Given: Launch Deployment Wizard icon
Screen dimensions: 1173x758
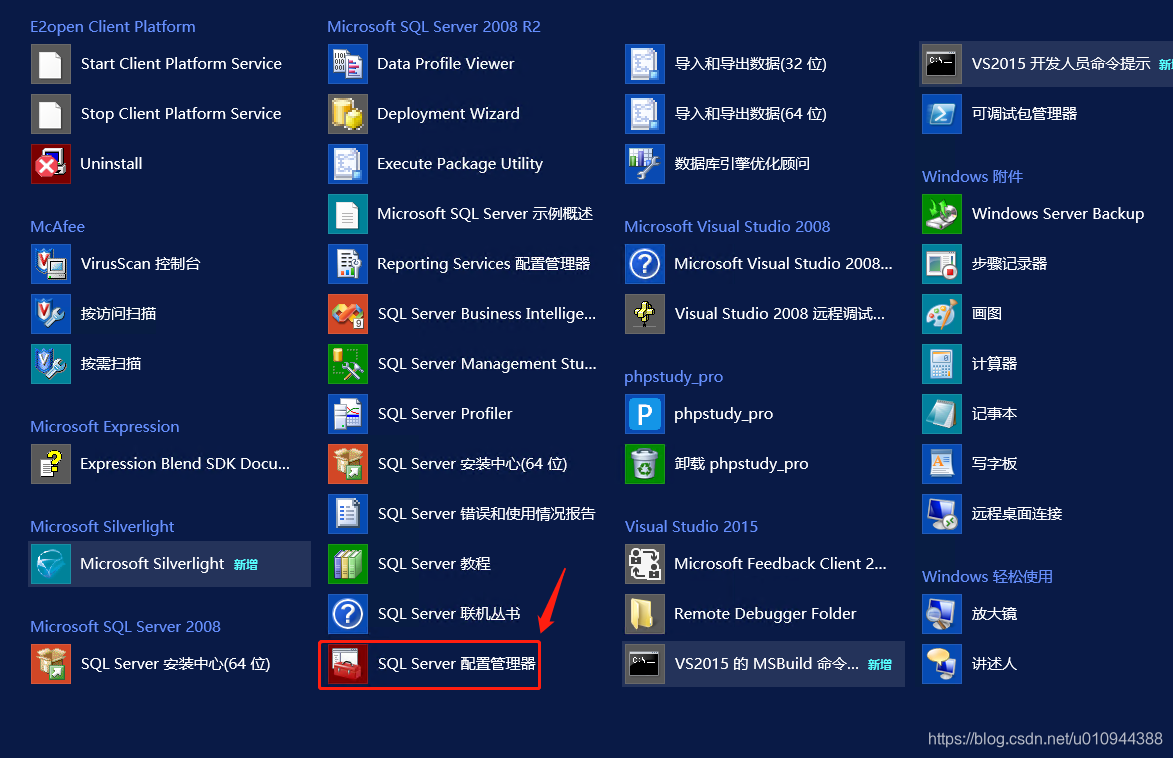Looking at the screenshot, I should (x=348, y=114).
